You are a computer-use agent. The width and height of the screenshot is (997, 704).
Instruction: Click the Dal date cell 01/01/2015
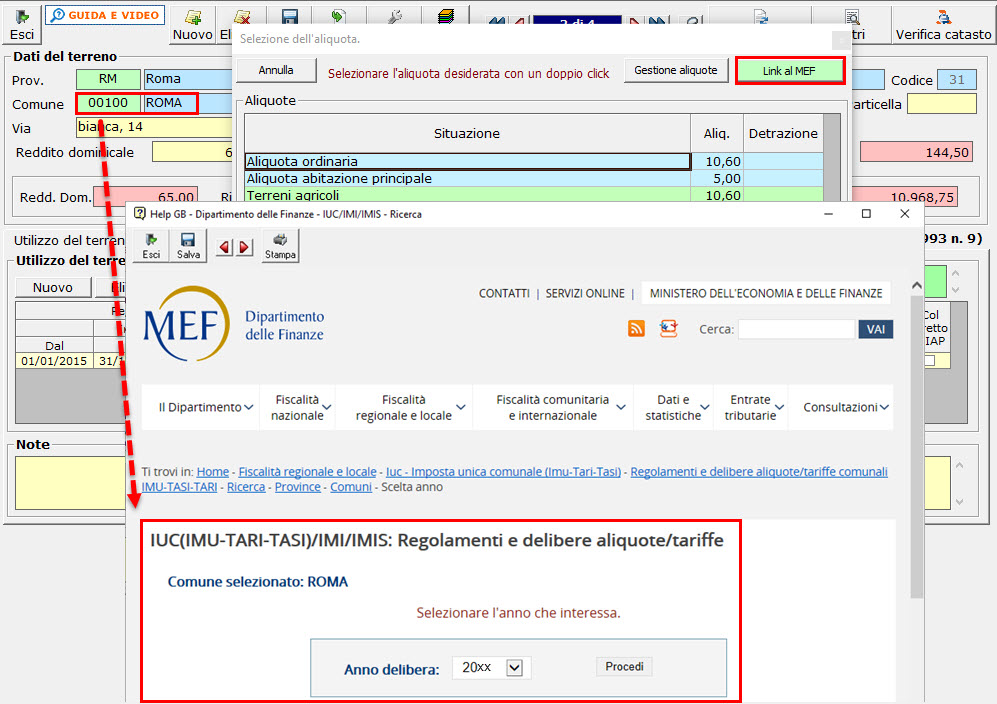click(54, 361)
